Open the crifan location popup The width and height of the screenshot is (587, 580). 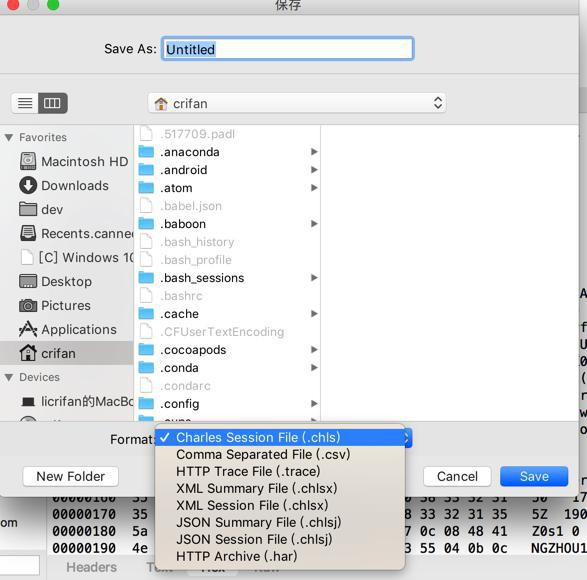pos(297,103)
